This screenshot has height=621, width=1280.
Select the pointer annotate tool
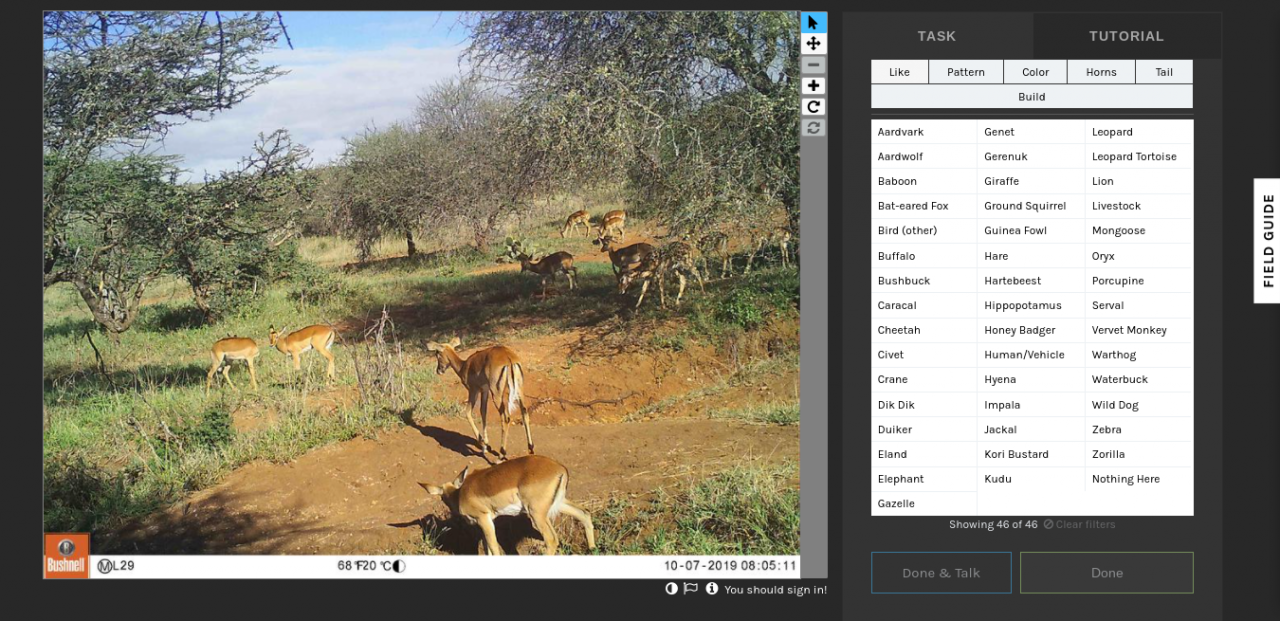[813, 22]
